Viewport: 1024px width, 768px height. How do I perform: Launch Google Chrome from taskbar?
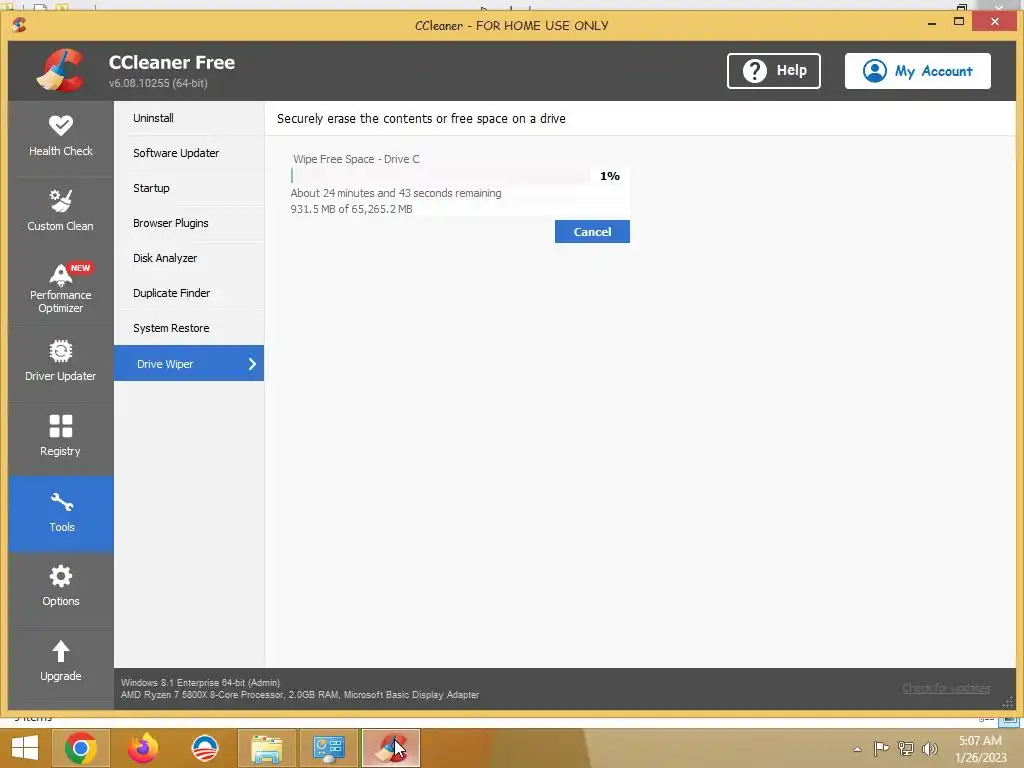pos(81,748)
